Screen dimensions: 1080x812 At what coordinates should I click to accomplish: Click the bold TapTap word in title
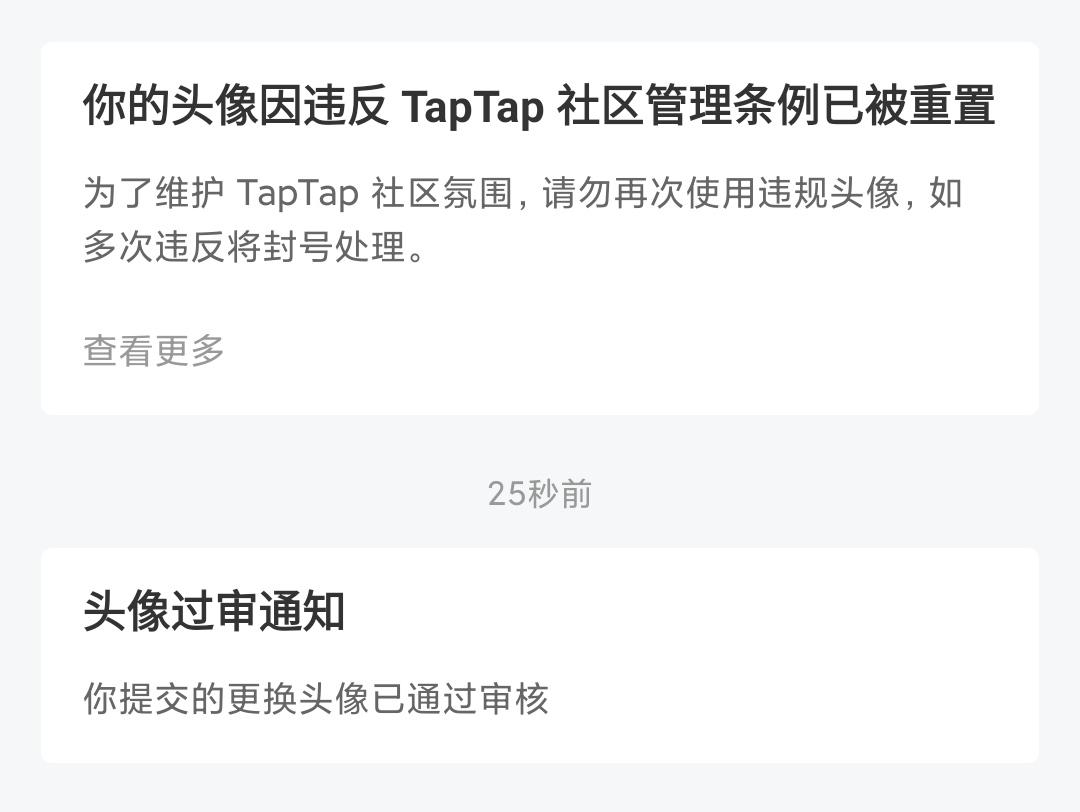pyautogui.click(x=472, y=107)
